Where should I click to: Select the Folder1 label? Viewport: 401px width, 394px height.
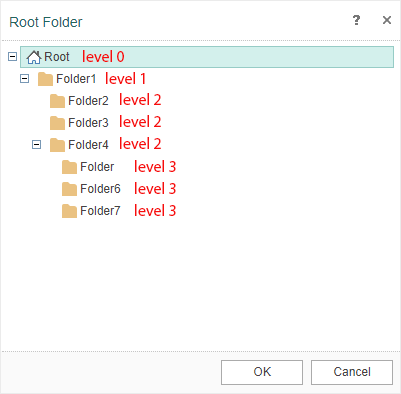(x=76, y=79)
